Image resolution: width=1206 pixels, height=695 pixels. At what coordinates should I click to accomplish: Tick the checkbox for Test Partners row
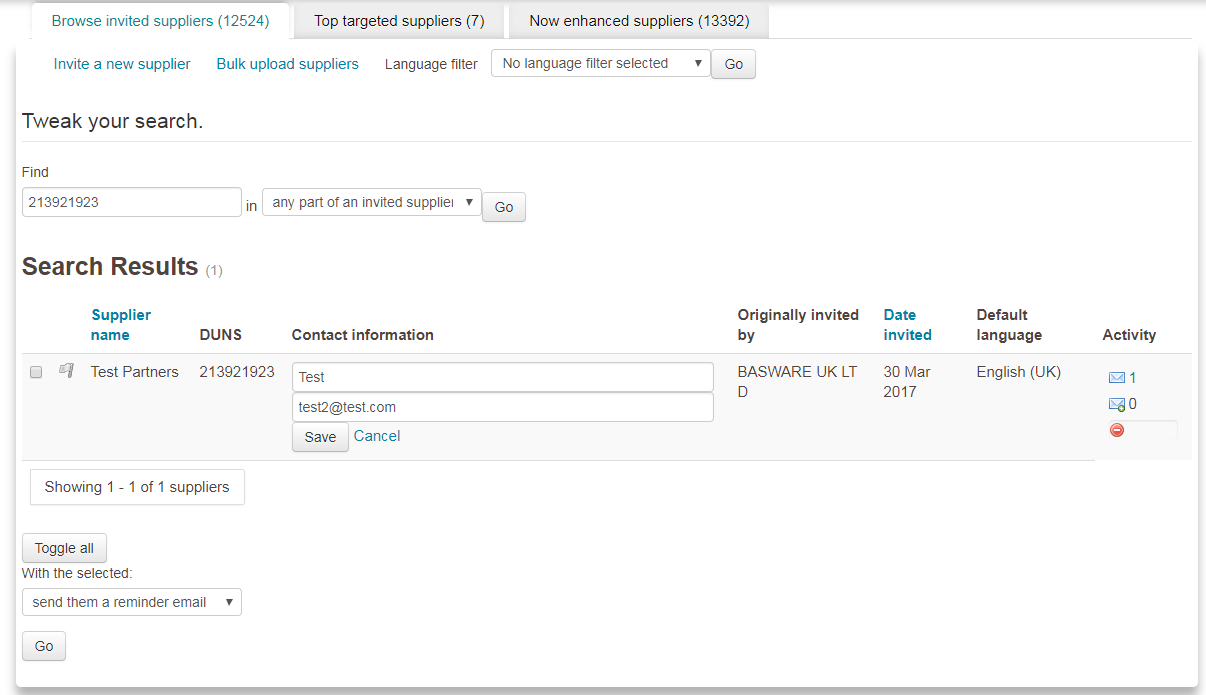[x=36, y=371]
